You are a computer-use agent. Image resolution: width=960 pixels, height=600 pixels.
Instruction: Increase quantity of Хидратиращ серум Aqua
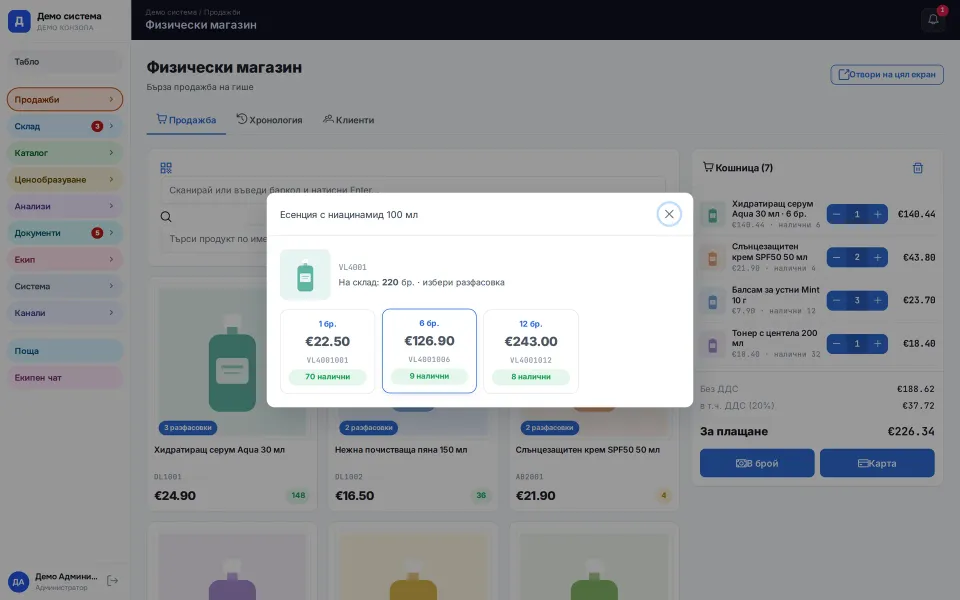(877, 214)
